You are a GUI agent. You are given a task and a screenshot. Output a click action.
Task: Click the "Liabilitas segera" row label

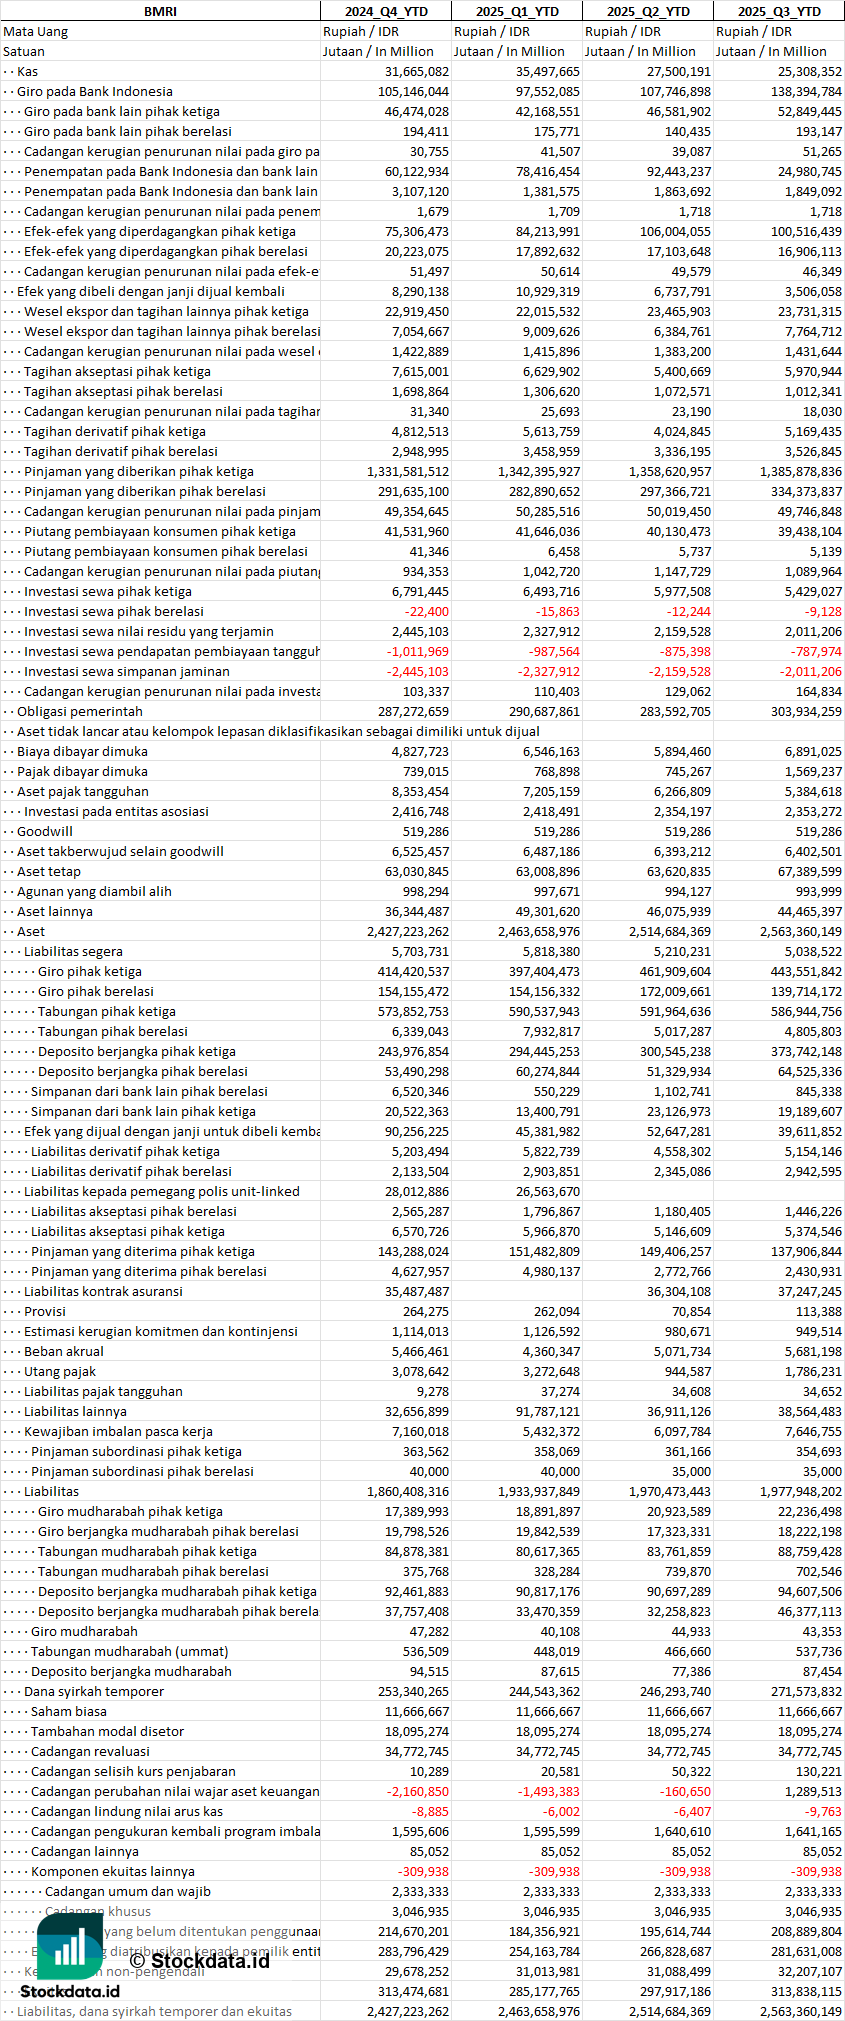tap(73, 951)
